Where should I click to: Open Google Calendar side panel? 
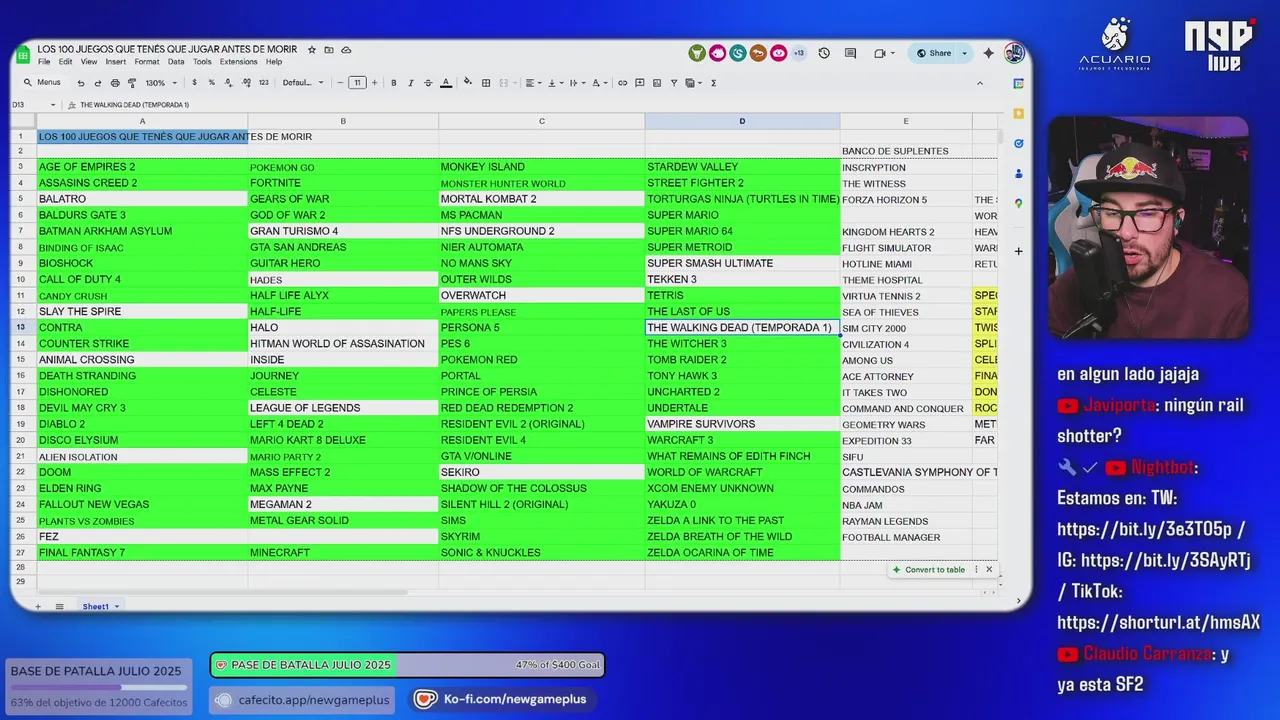click(x=1018, y=83)
